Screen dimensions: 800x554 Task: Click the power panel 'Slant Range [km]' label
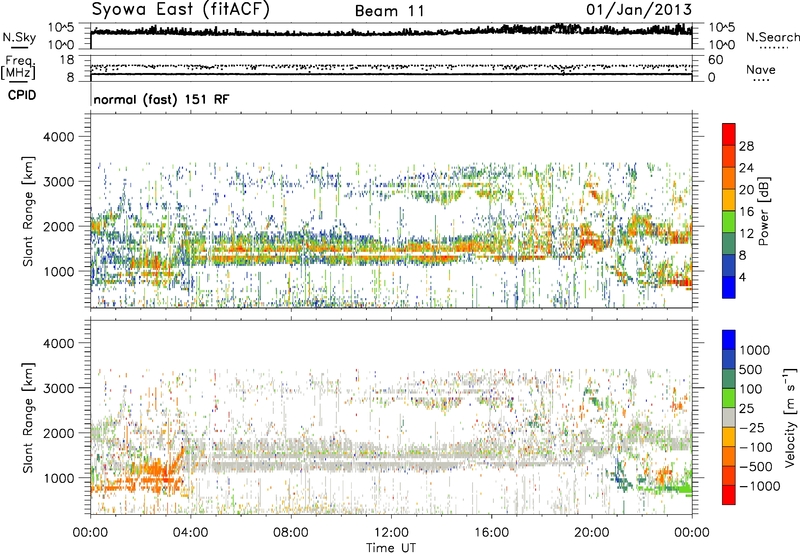28,211
